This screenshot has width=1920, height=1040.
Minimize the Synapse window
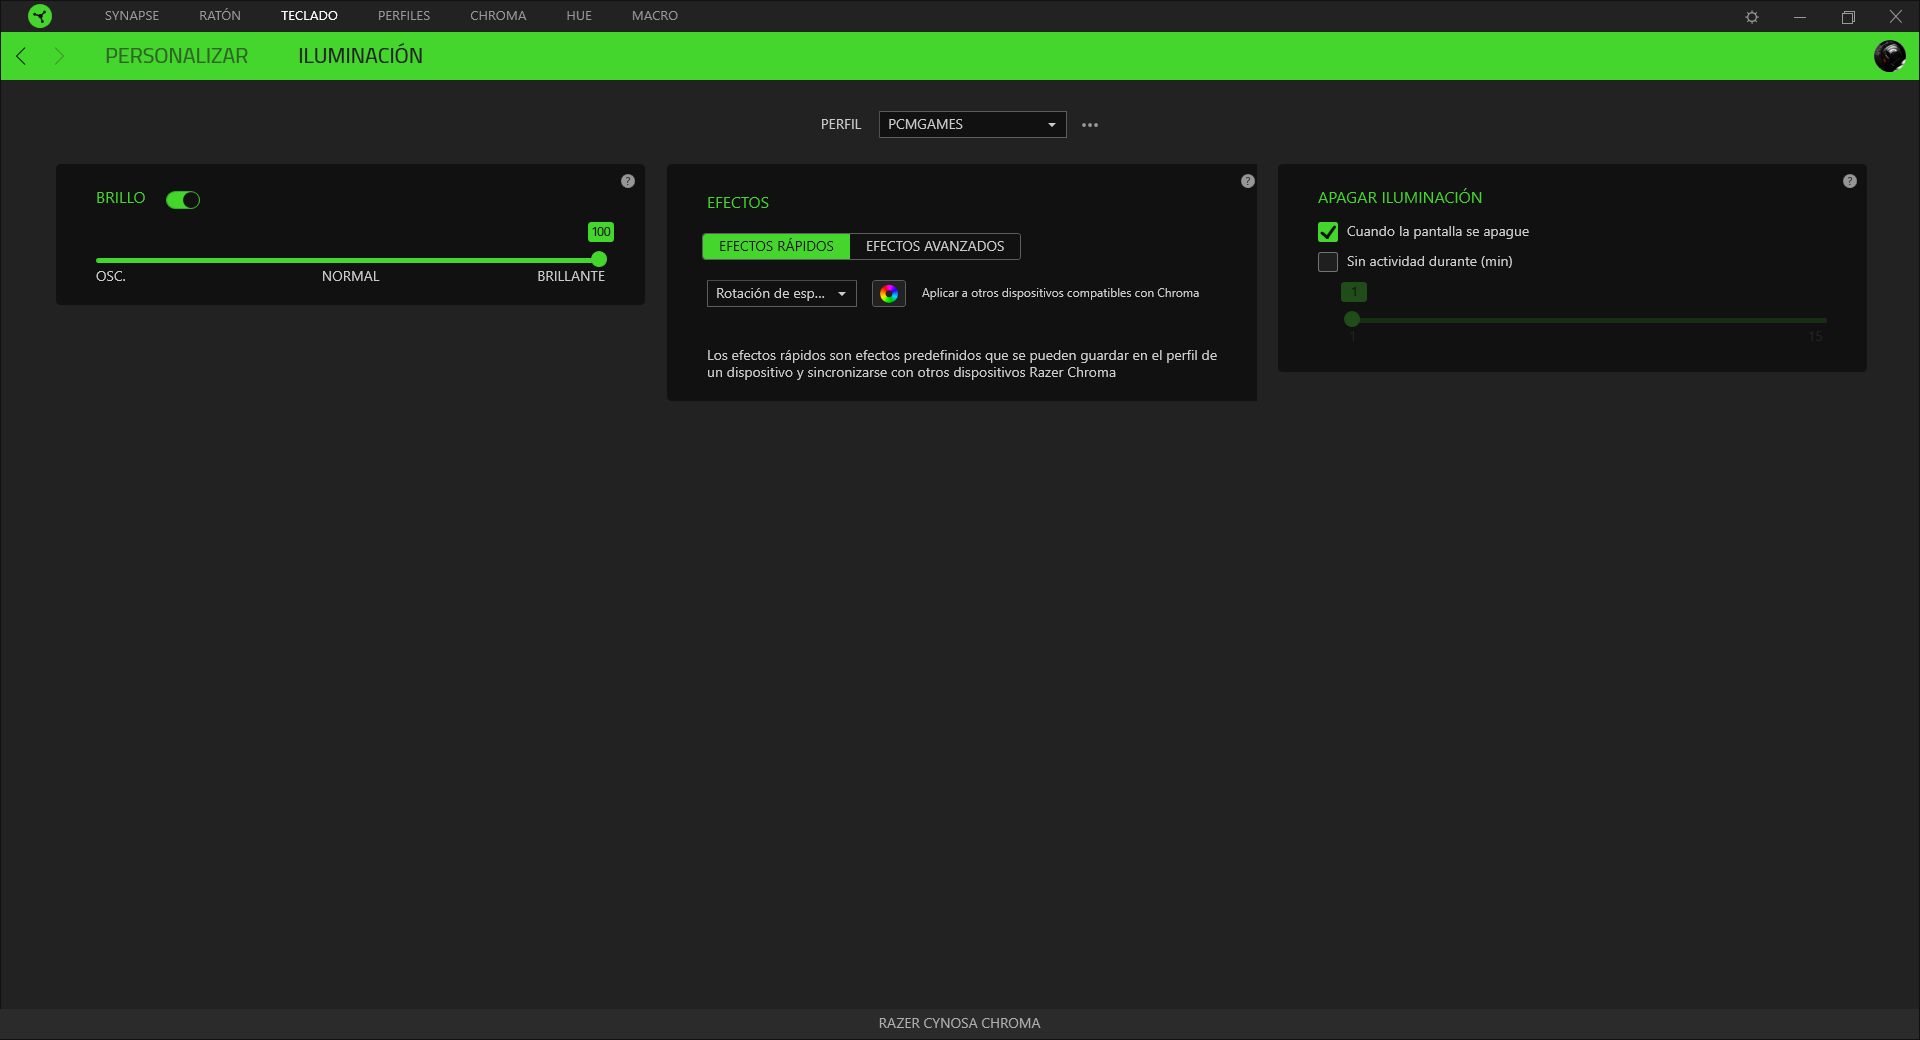coord(1800,17)
